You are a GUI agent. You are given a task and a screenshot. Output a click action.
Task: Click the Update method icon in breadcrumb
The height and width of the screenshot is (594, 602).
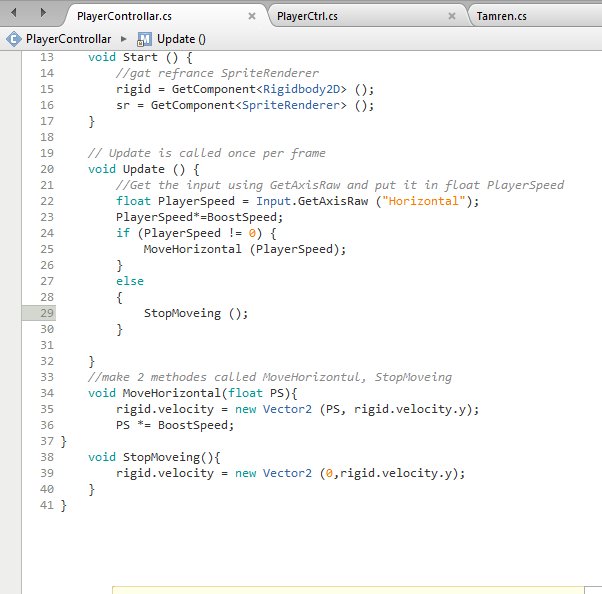tap(144, 39)
